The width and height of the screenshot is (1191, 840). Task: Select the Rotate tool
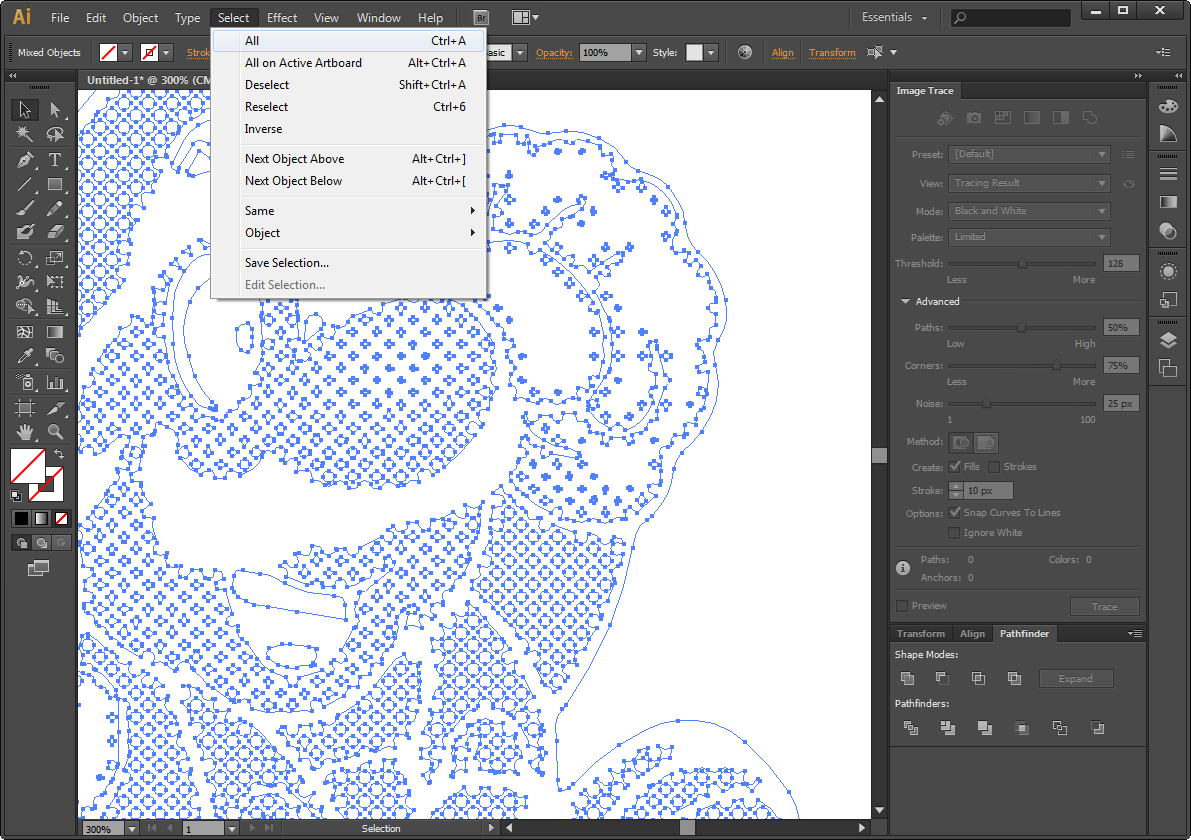[24, 258]
